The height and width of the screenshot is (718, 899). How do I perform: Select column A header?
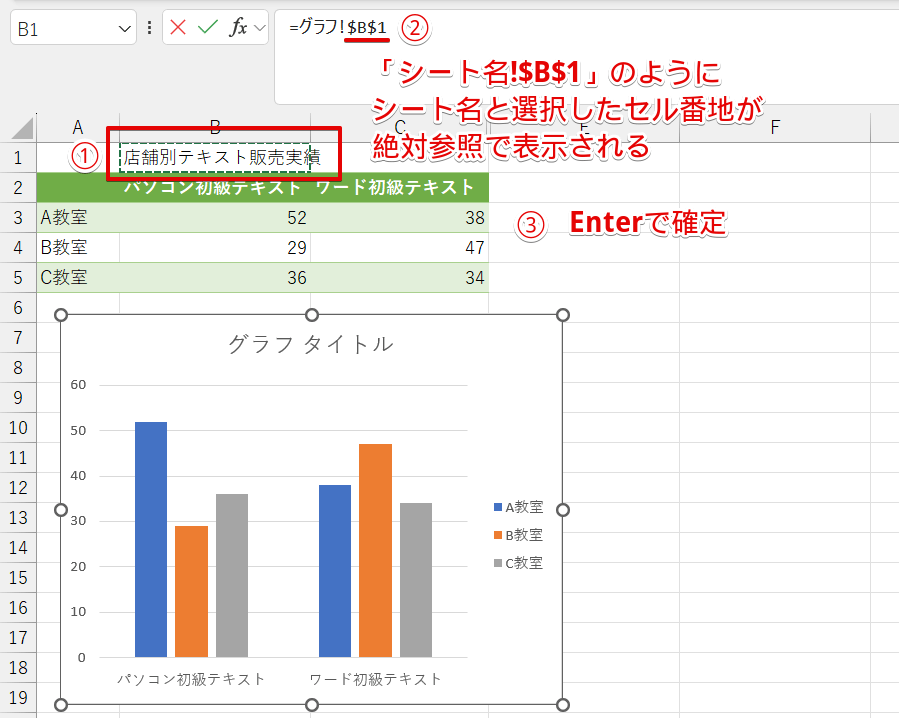78,127
